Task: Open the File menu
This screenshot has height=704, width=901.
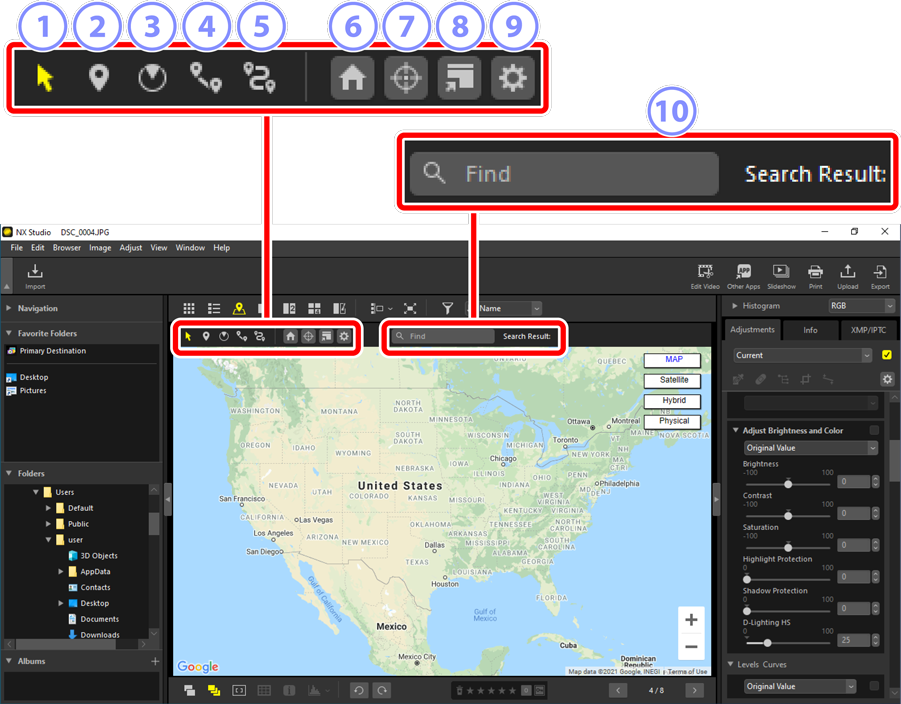Action: (x=17, y=248)
